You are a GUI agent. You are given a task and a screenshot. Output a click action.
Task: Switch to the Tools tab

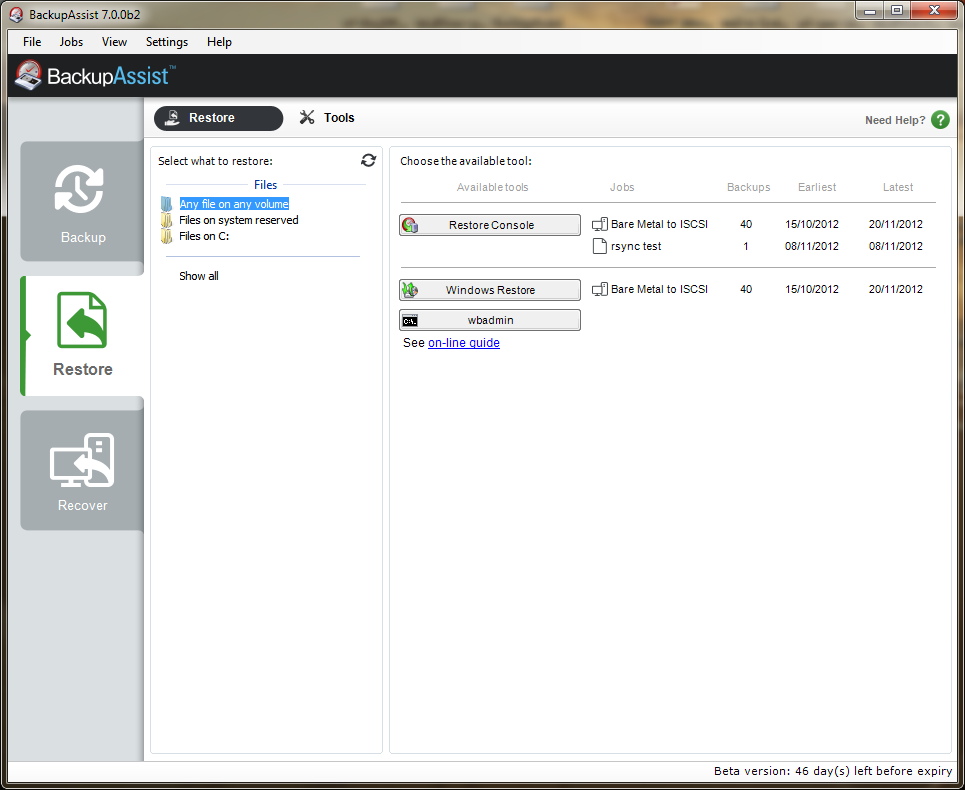coord(327,118)
